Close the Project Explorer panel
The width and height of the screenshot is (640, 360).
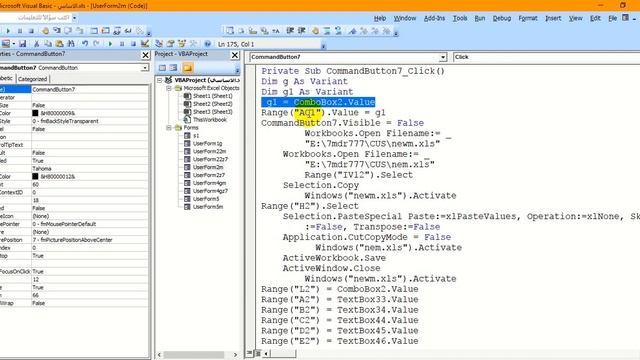click(235, 55)
